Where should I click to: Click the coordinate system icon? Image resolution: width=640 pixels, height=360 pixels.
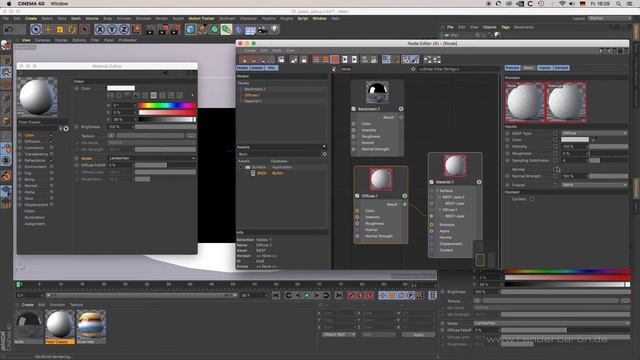[136, 29]
